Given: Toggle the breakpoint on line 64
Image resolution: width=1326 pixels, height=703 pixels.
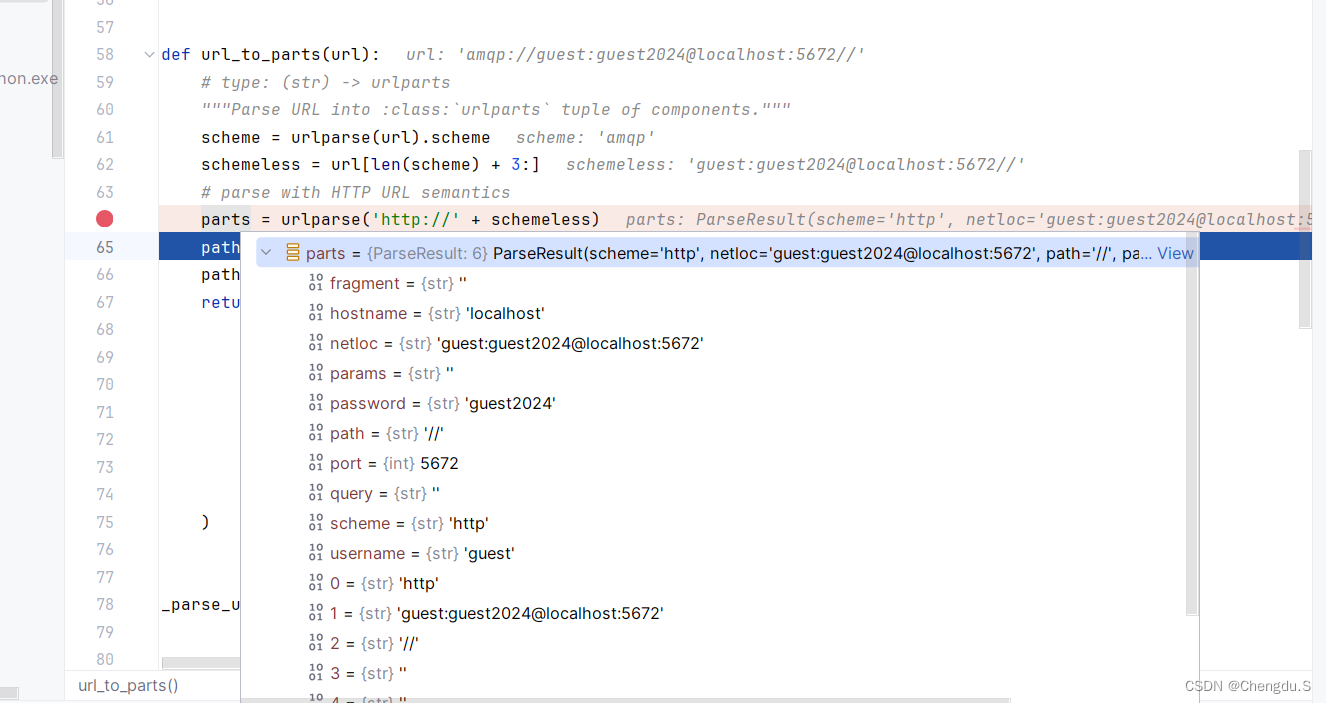Looking at the screenshot, I should (x=104, y=219).
